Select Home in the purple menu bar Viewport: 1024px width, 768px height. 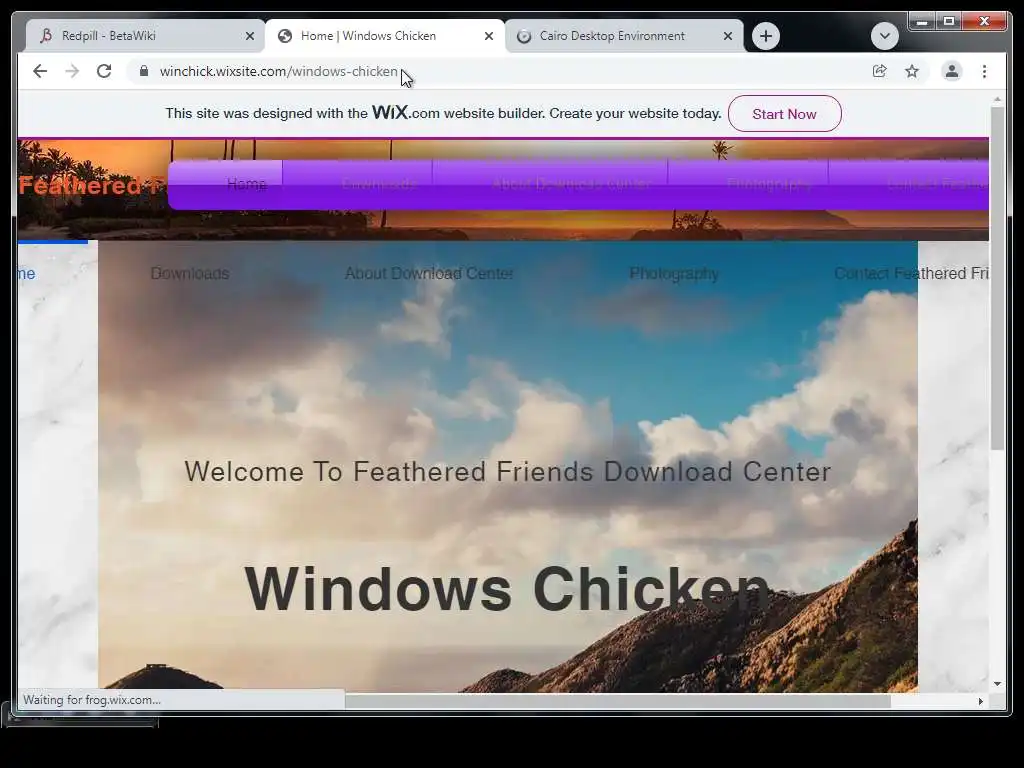246,184
